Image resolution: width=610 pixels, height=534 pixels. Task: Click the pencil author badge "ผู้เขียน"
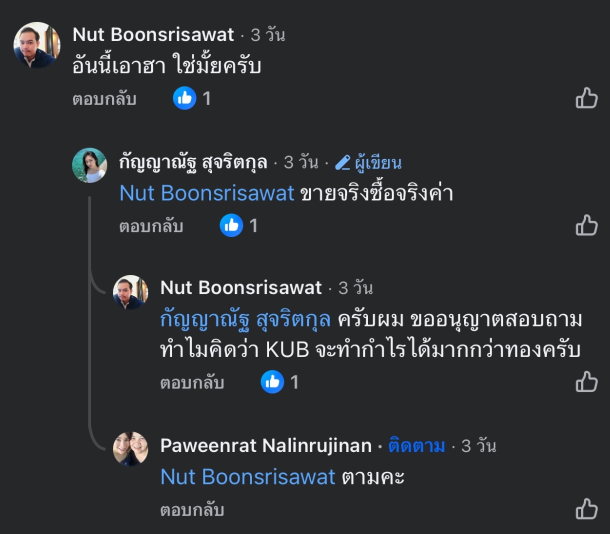click(x=368, y=162)
